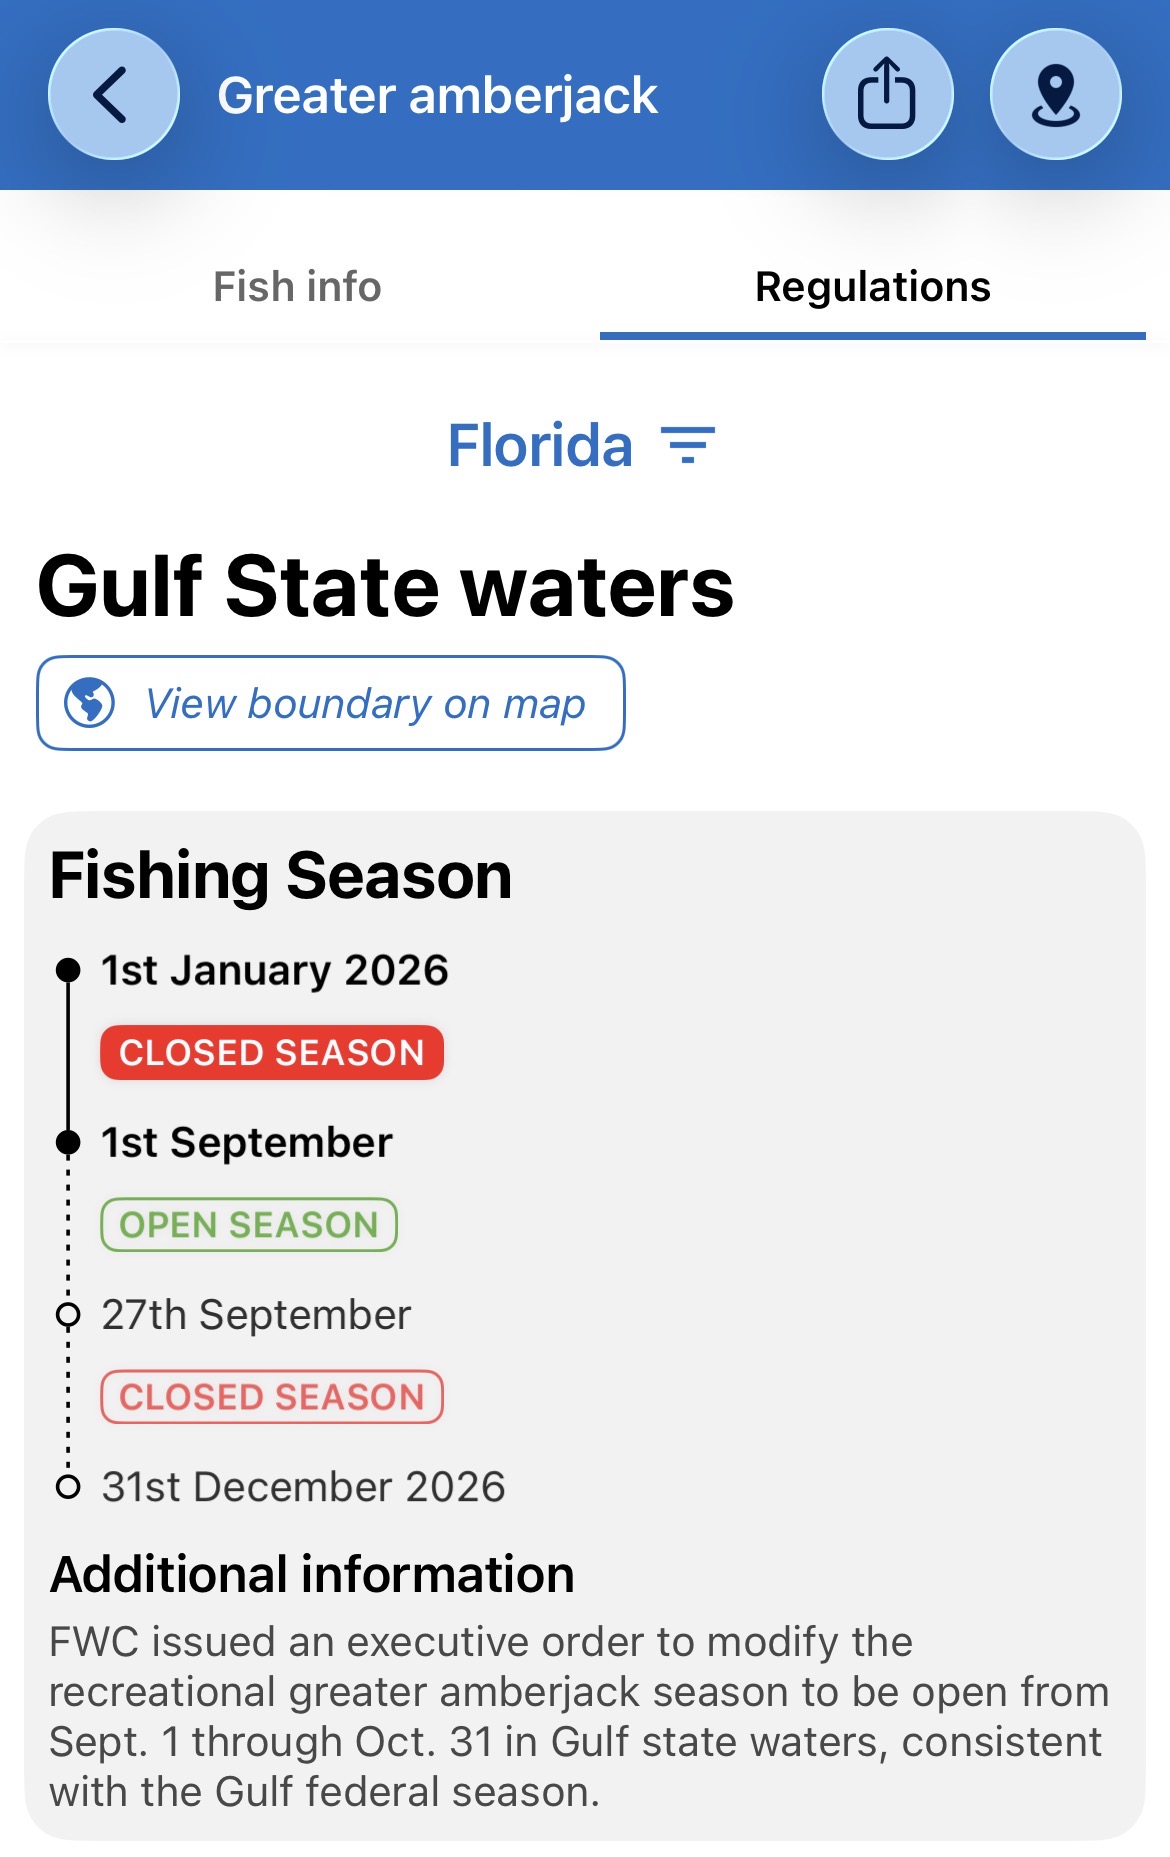Tap the Additional information paragraph text
The width and height of the screenshot is (1170, 1857).
click(x=580, y=1717)
